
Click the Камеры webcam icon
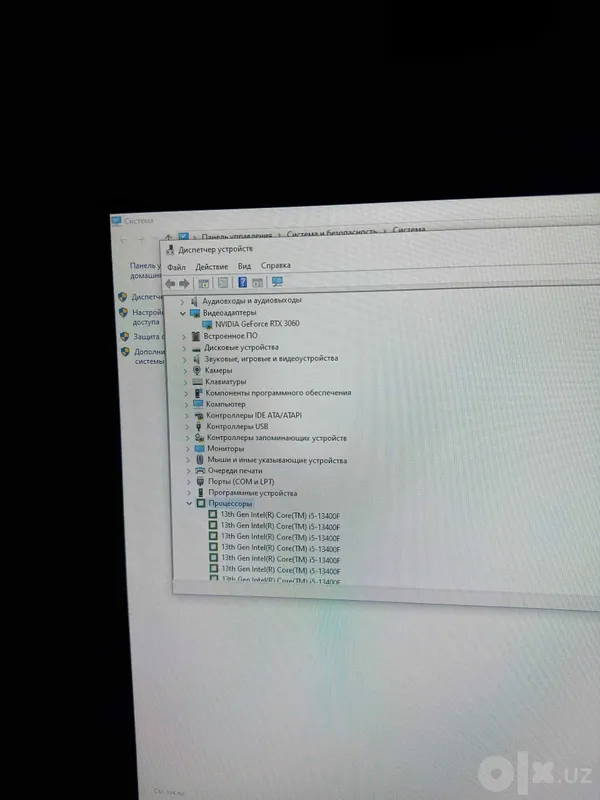point(197,370)
